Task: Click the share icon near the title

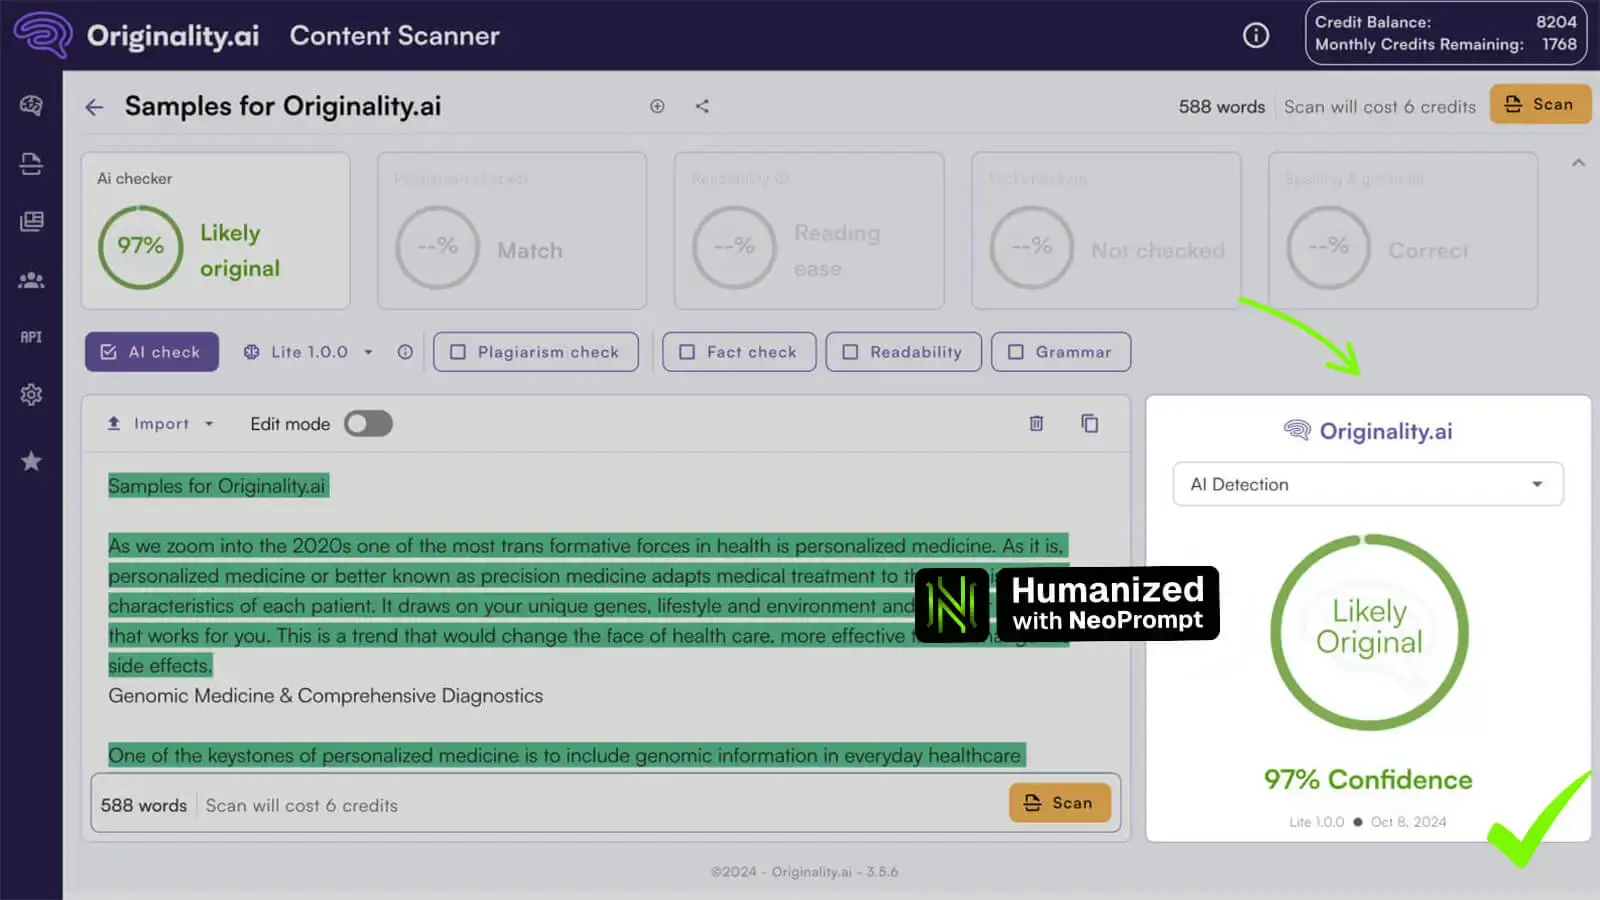Action: [x=702, y=106]
